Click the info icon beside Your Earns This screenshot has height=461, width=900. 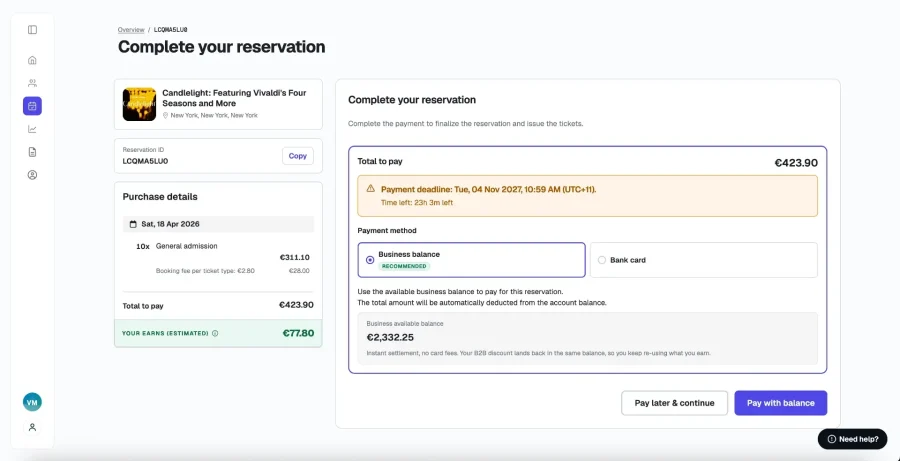point(215,333)
